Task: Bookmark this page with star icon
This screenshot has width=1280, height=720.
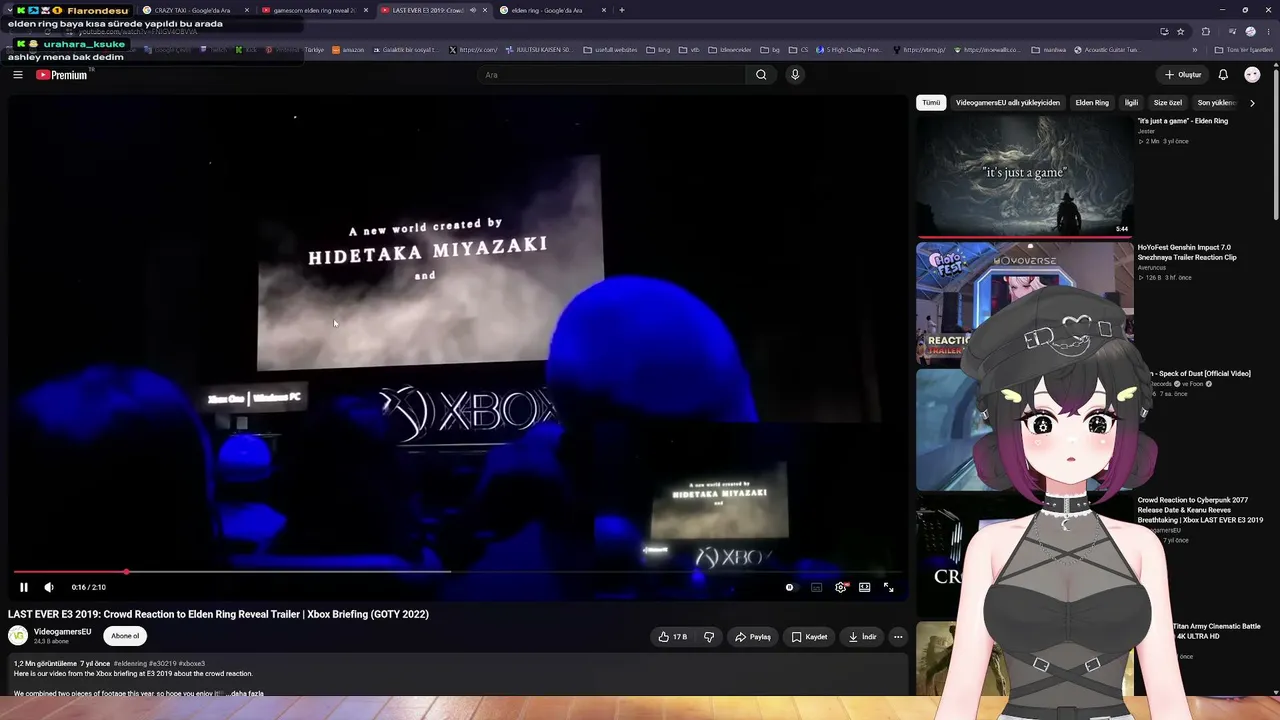Action: 1181,31
